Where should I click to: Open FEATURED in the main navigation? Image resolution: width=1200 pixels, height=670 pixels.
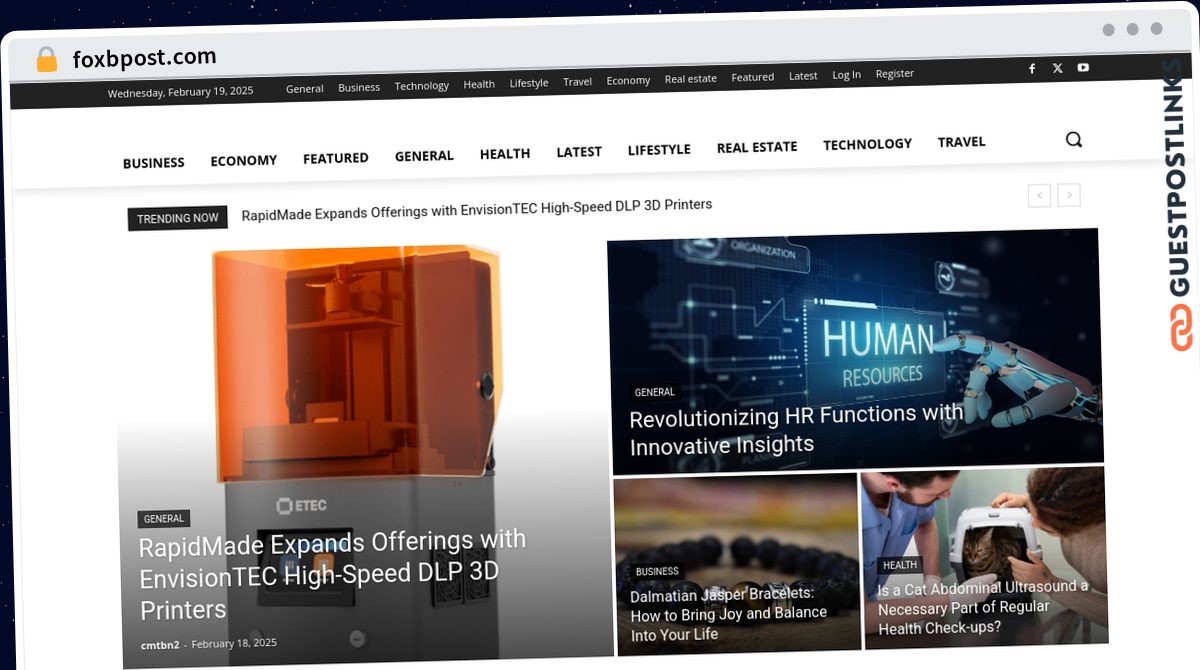point(336,158)
